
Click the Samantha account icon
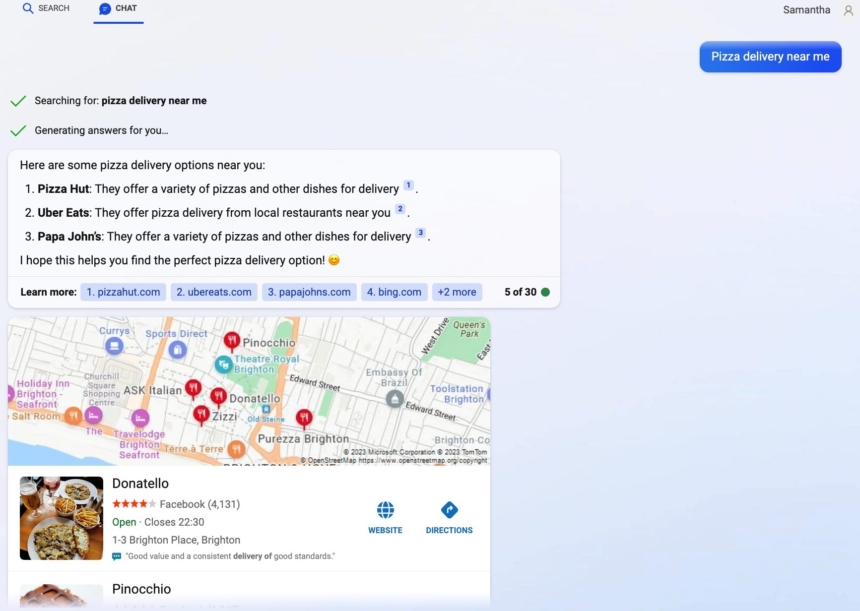click(x=846, y=10)
